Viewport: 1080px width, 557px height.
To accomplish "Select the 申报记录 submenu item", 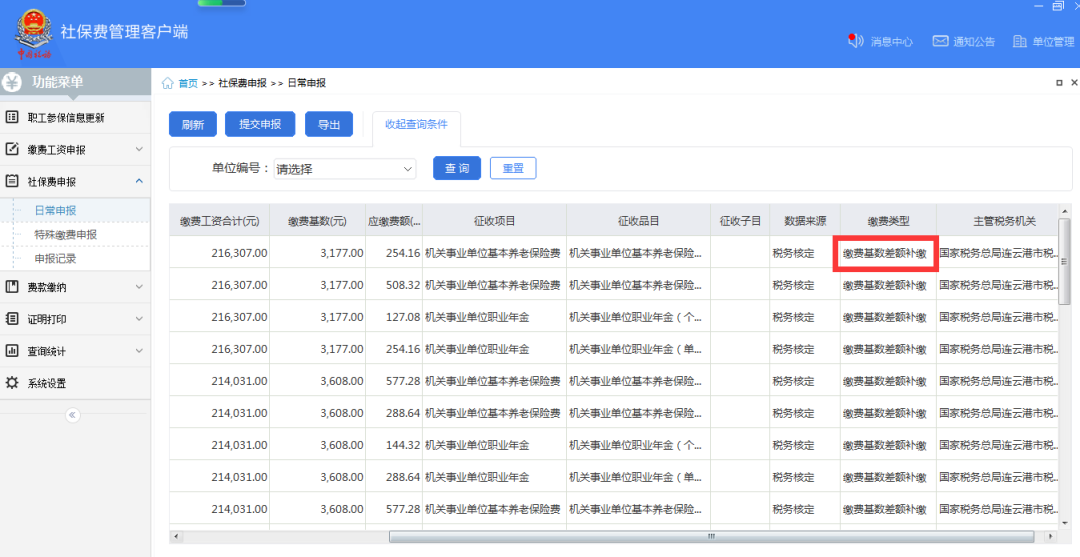I will tap(55, 259).
